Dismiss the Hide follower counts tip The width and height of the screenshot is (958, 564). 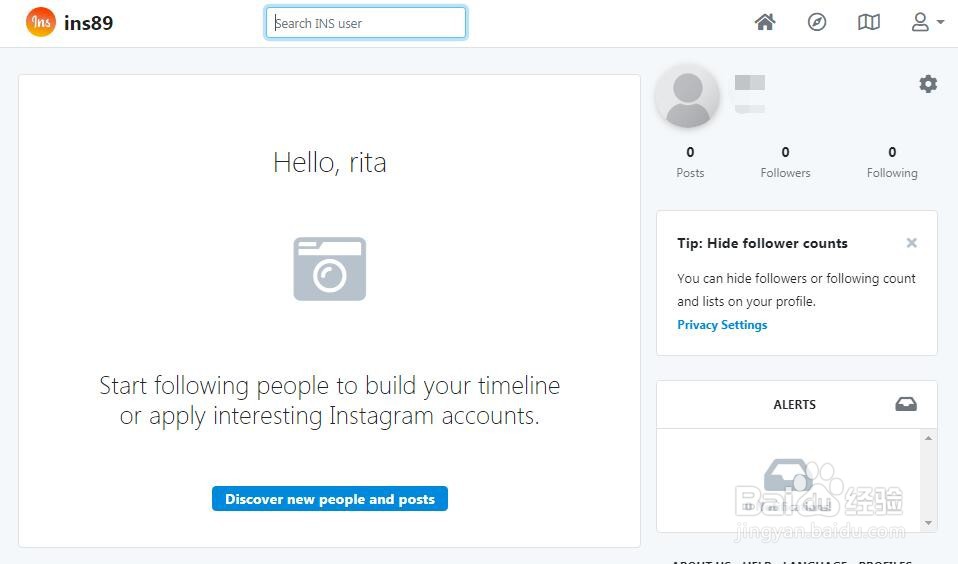pyautogui.click(x=911, y=243)
